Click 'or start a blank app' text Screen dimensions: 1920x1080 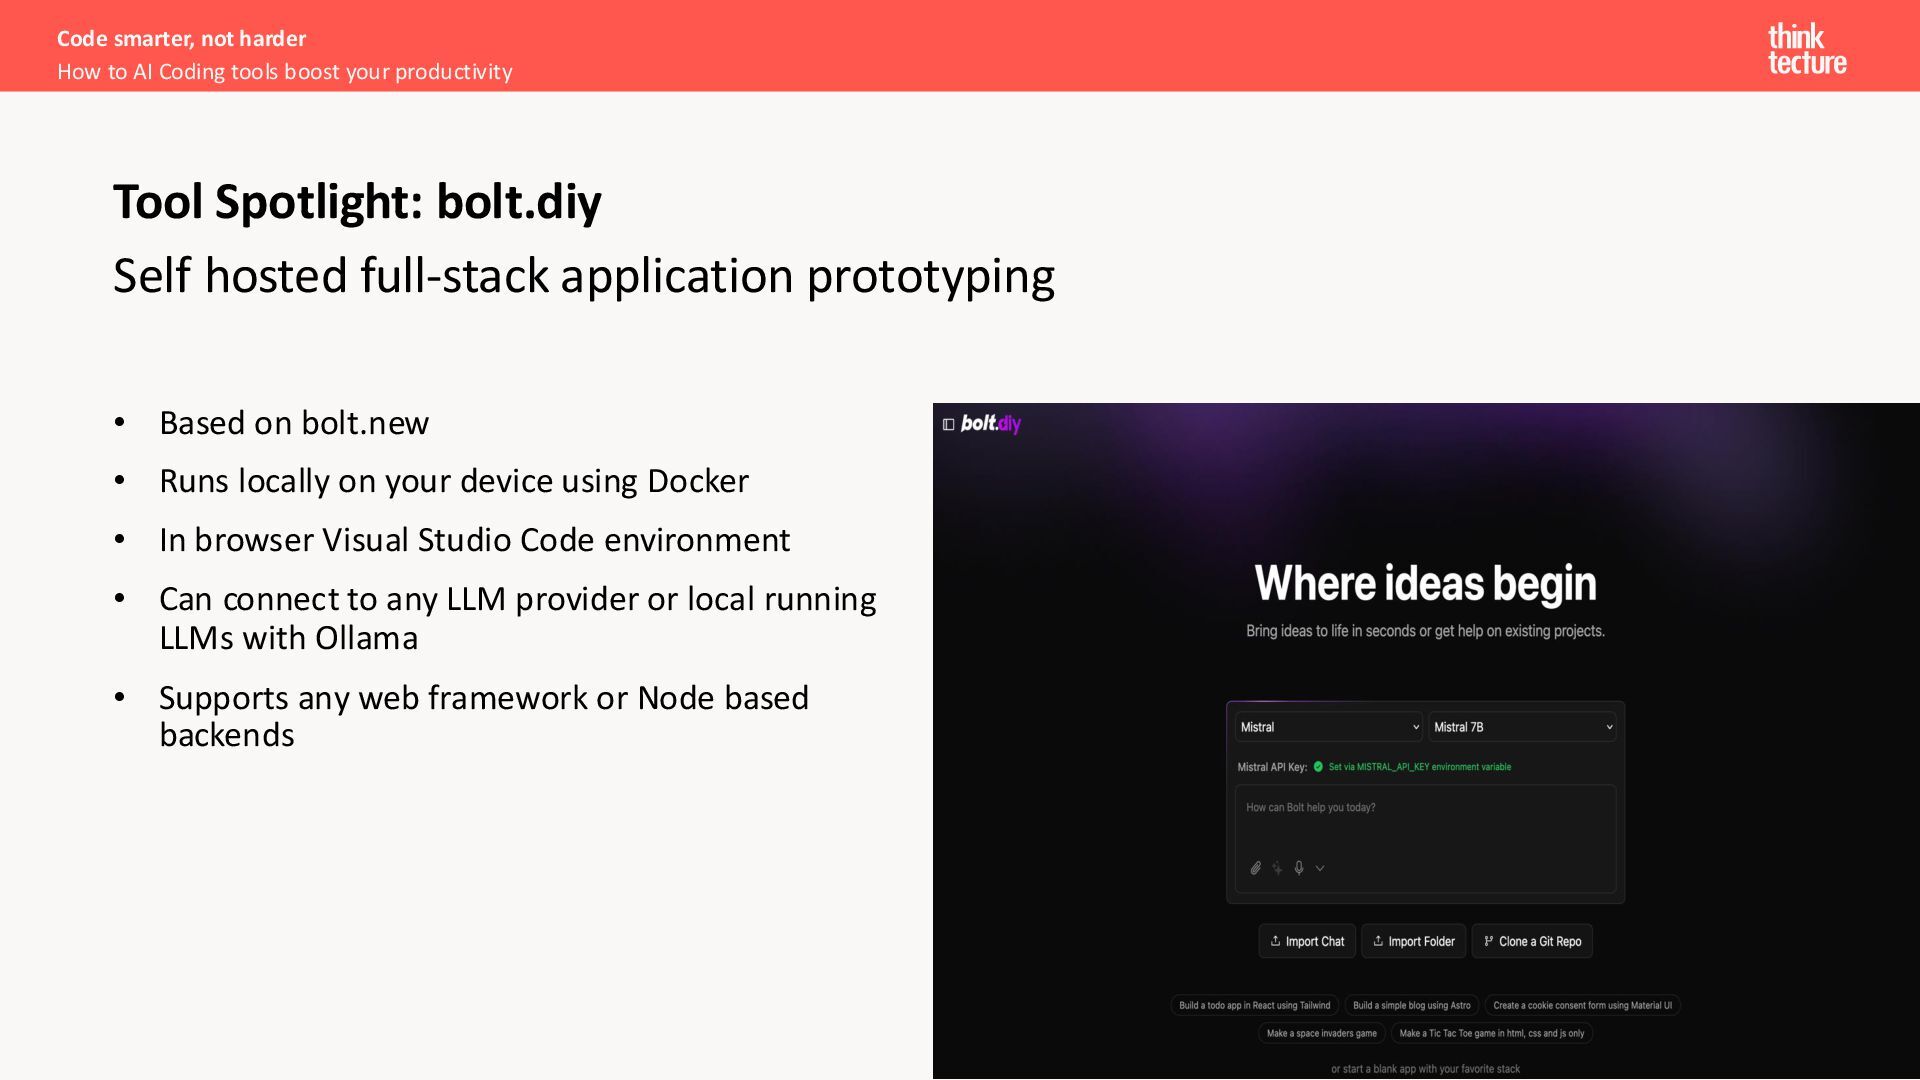[x=1425, y=1069]
